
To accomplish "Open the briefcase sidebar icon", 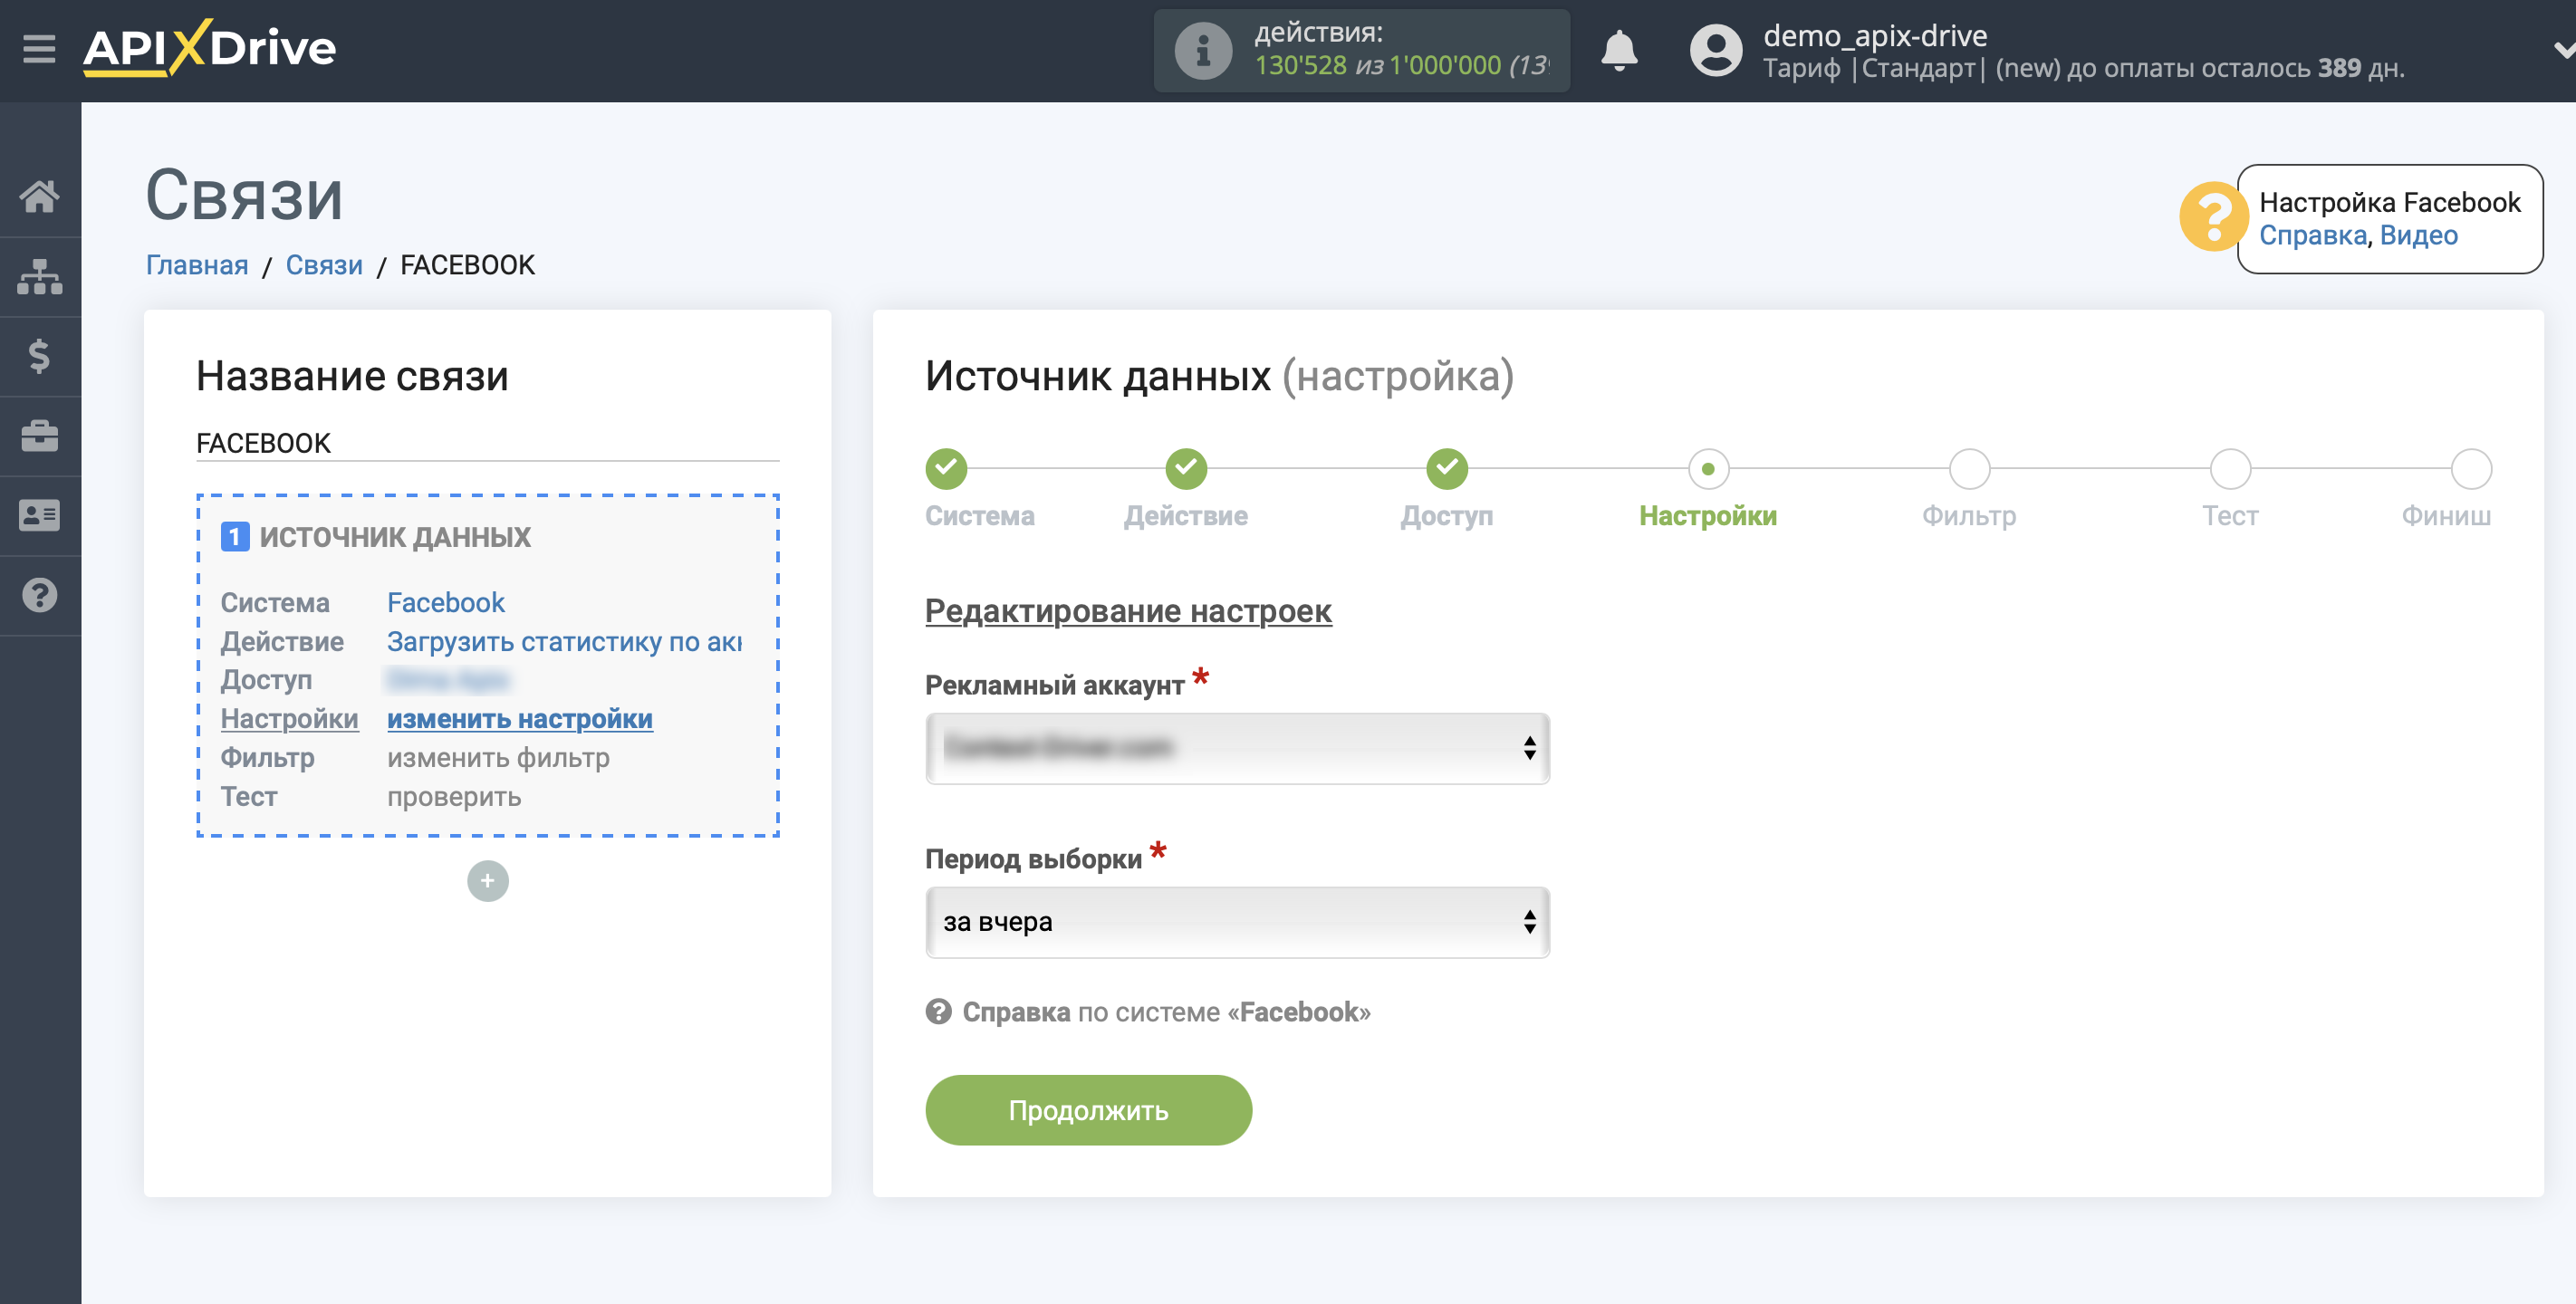I will pyautogui.click(x=40, y=436).
